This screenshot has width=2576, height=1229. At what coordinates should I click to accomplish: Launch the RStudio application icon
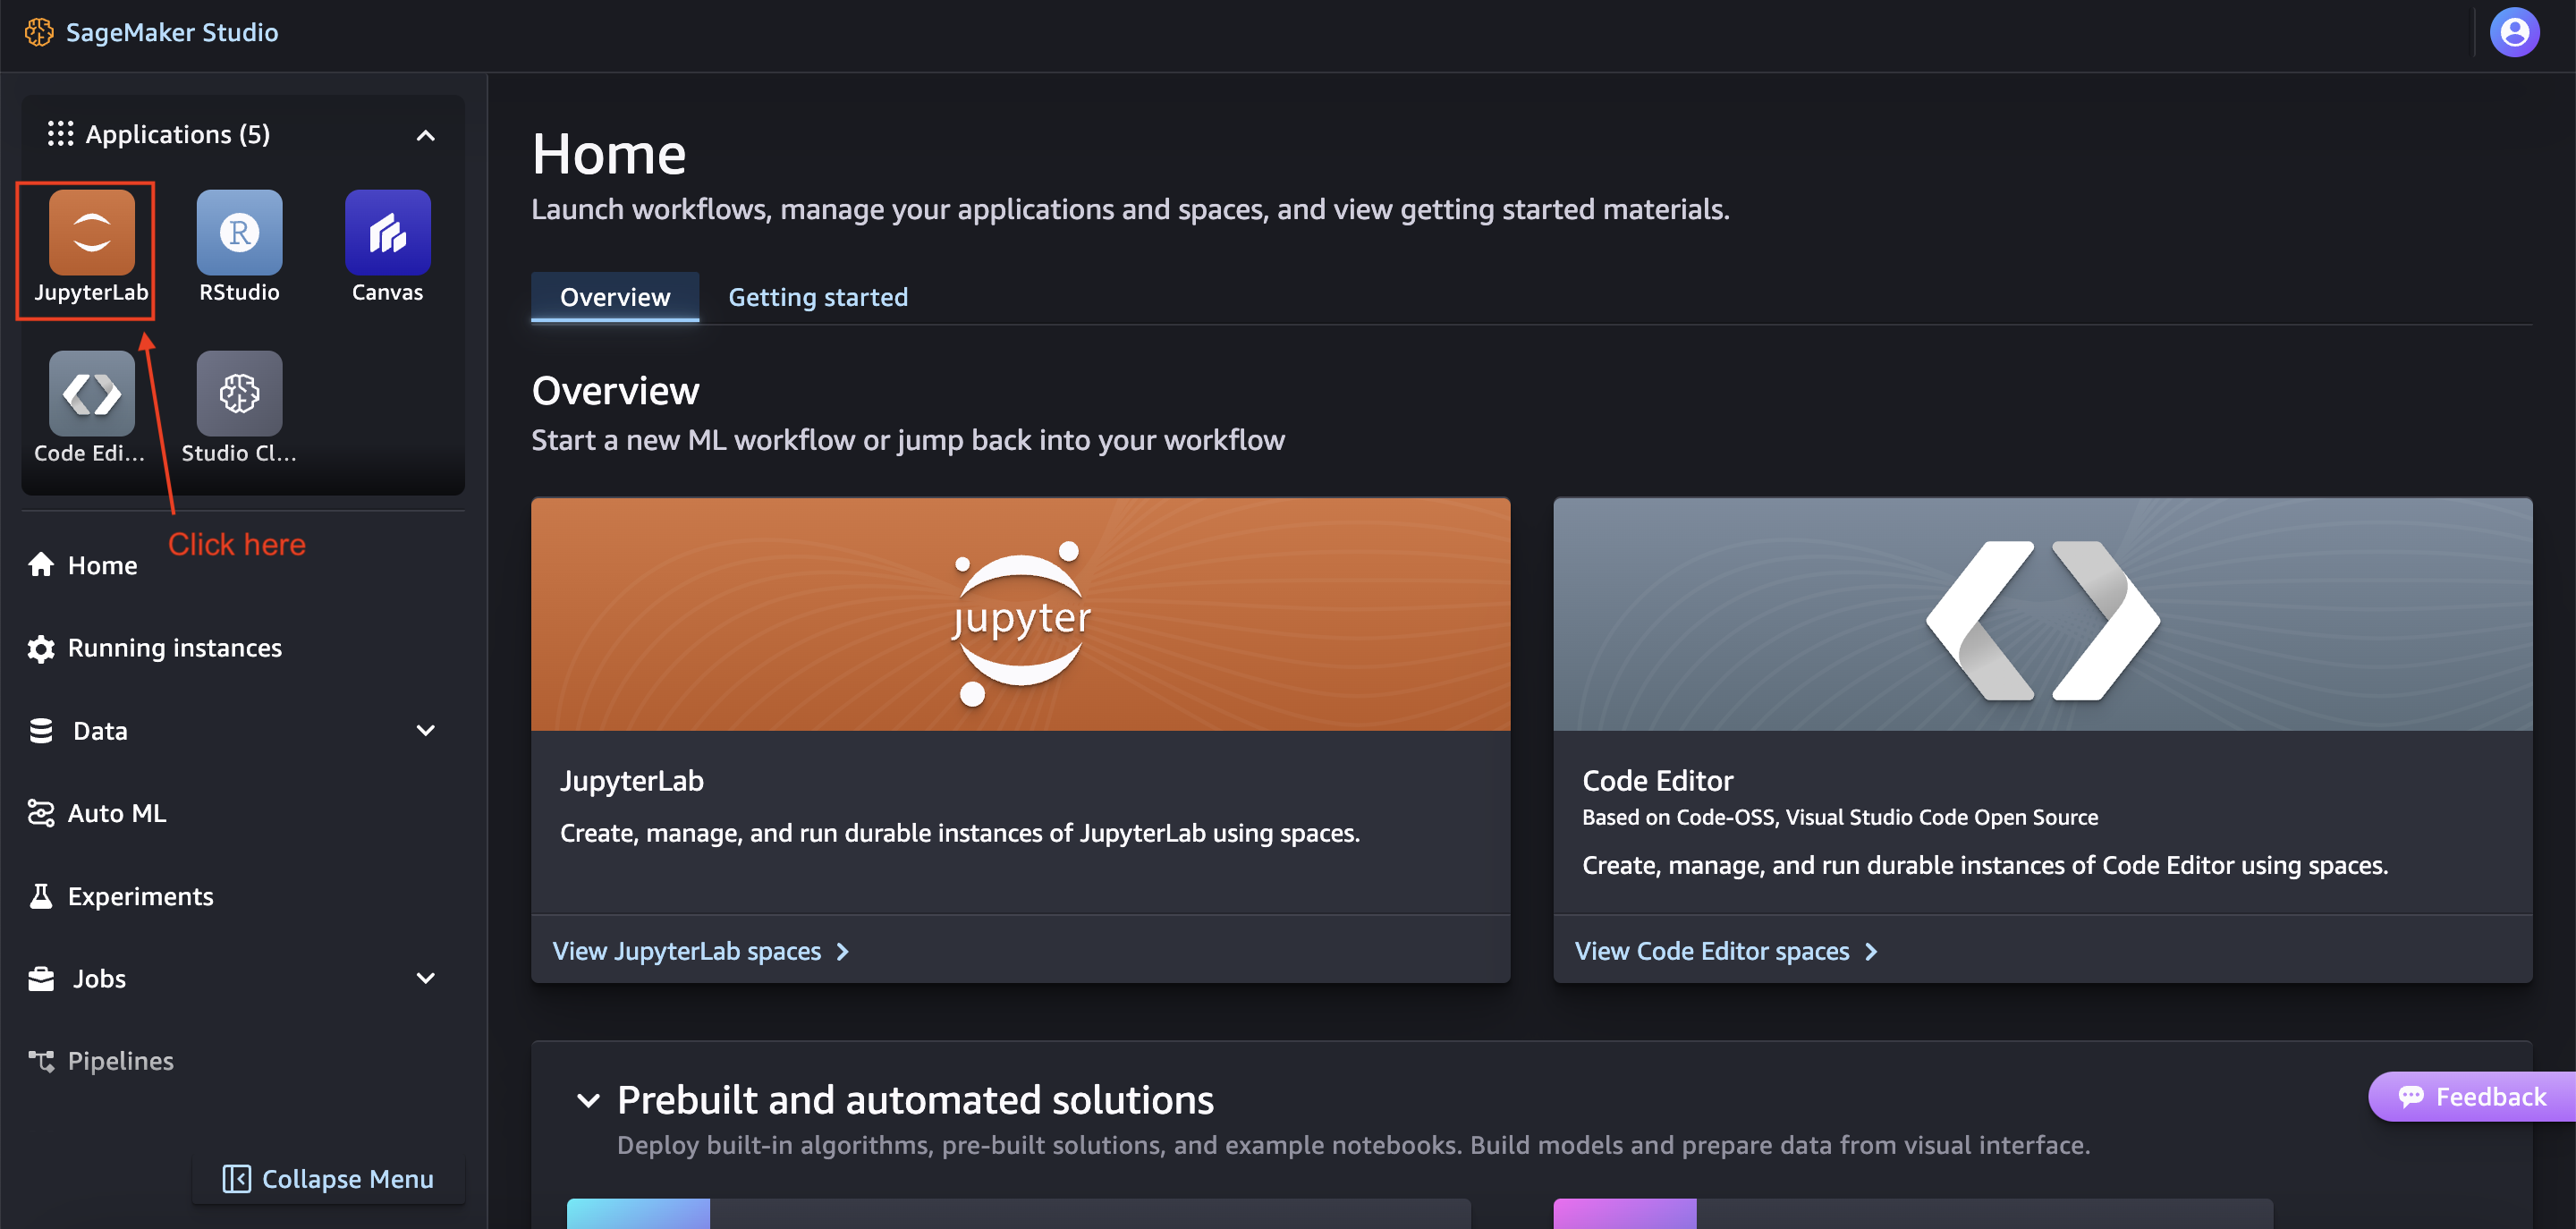click(x=239, y=233)
